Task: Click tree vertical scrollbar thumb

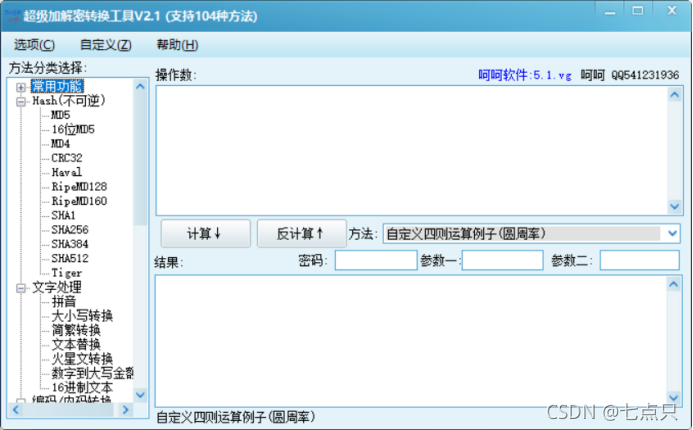Action: click(140, 159)
